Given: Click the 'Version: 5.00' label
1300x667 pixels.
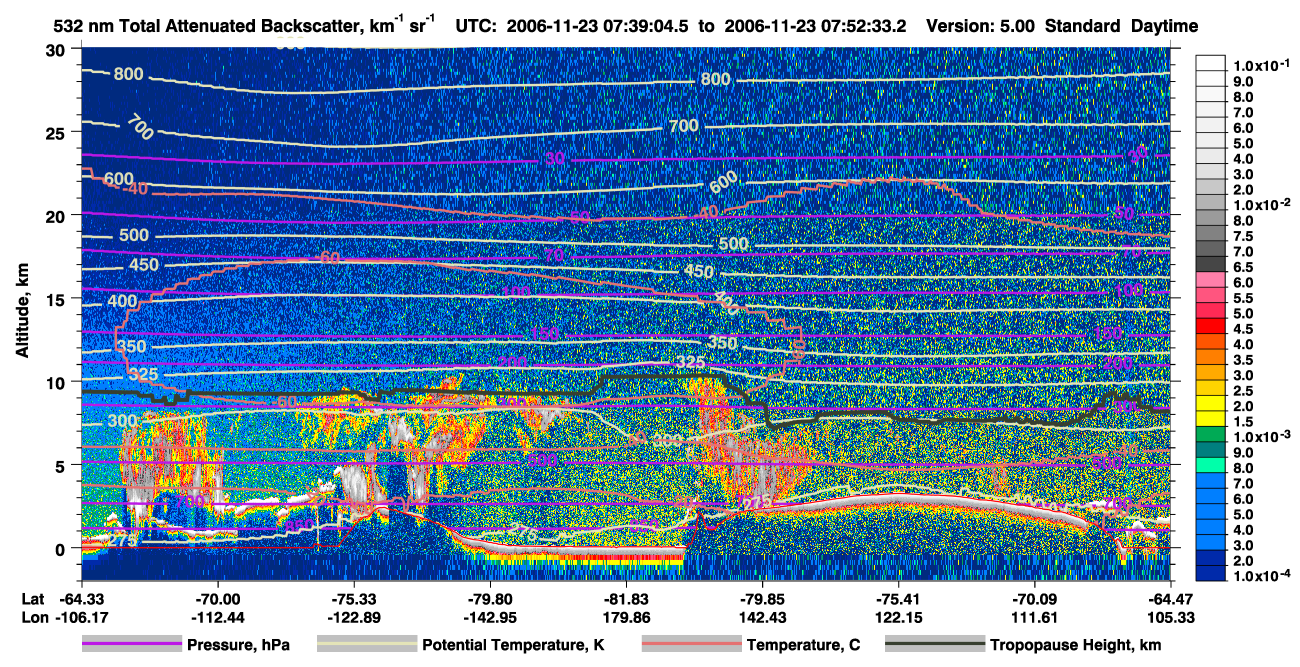Looking at the screenshot, I should [x=982, y=27].
